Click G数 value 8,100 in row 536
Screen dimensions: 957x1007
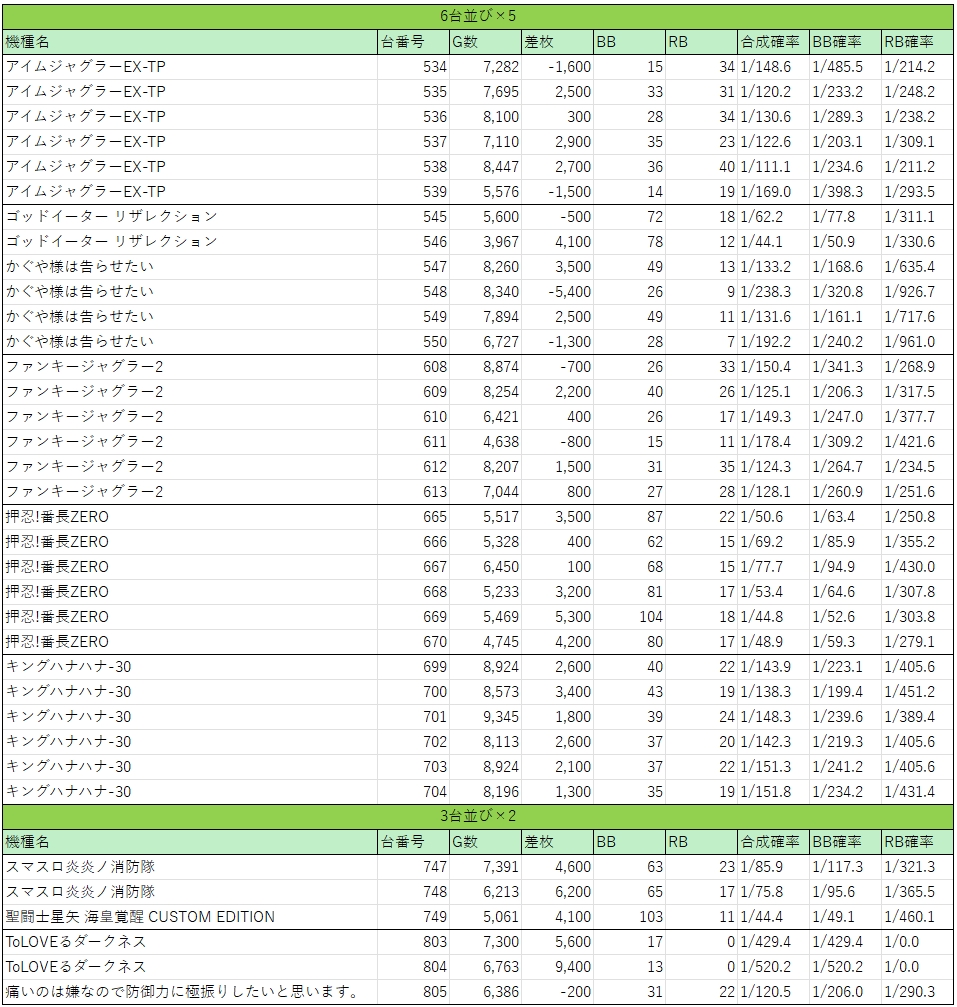[486, 117]
